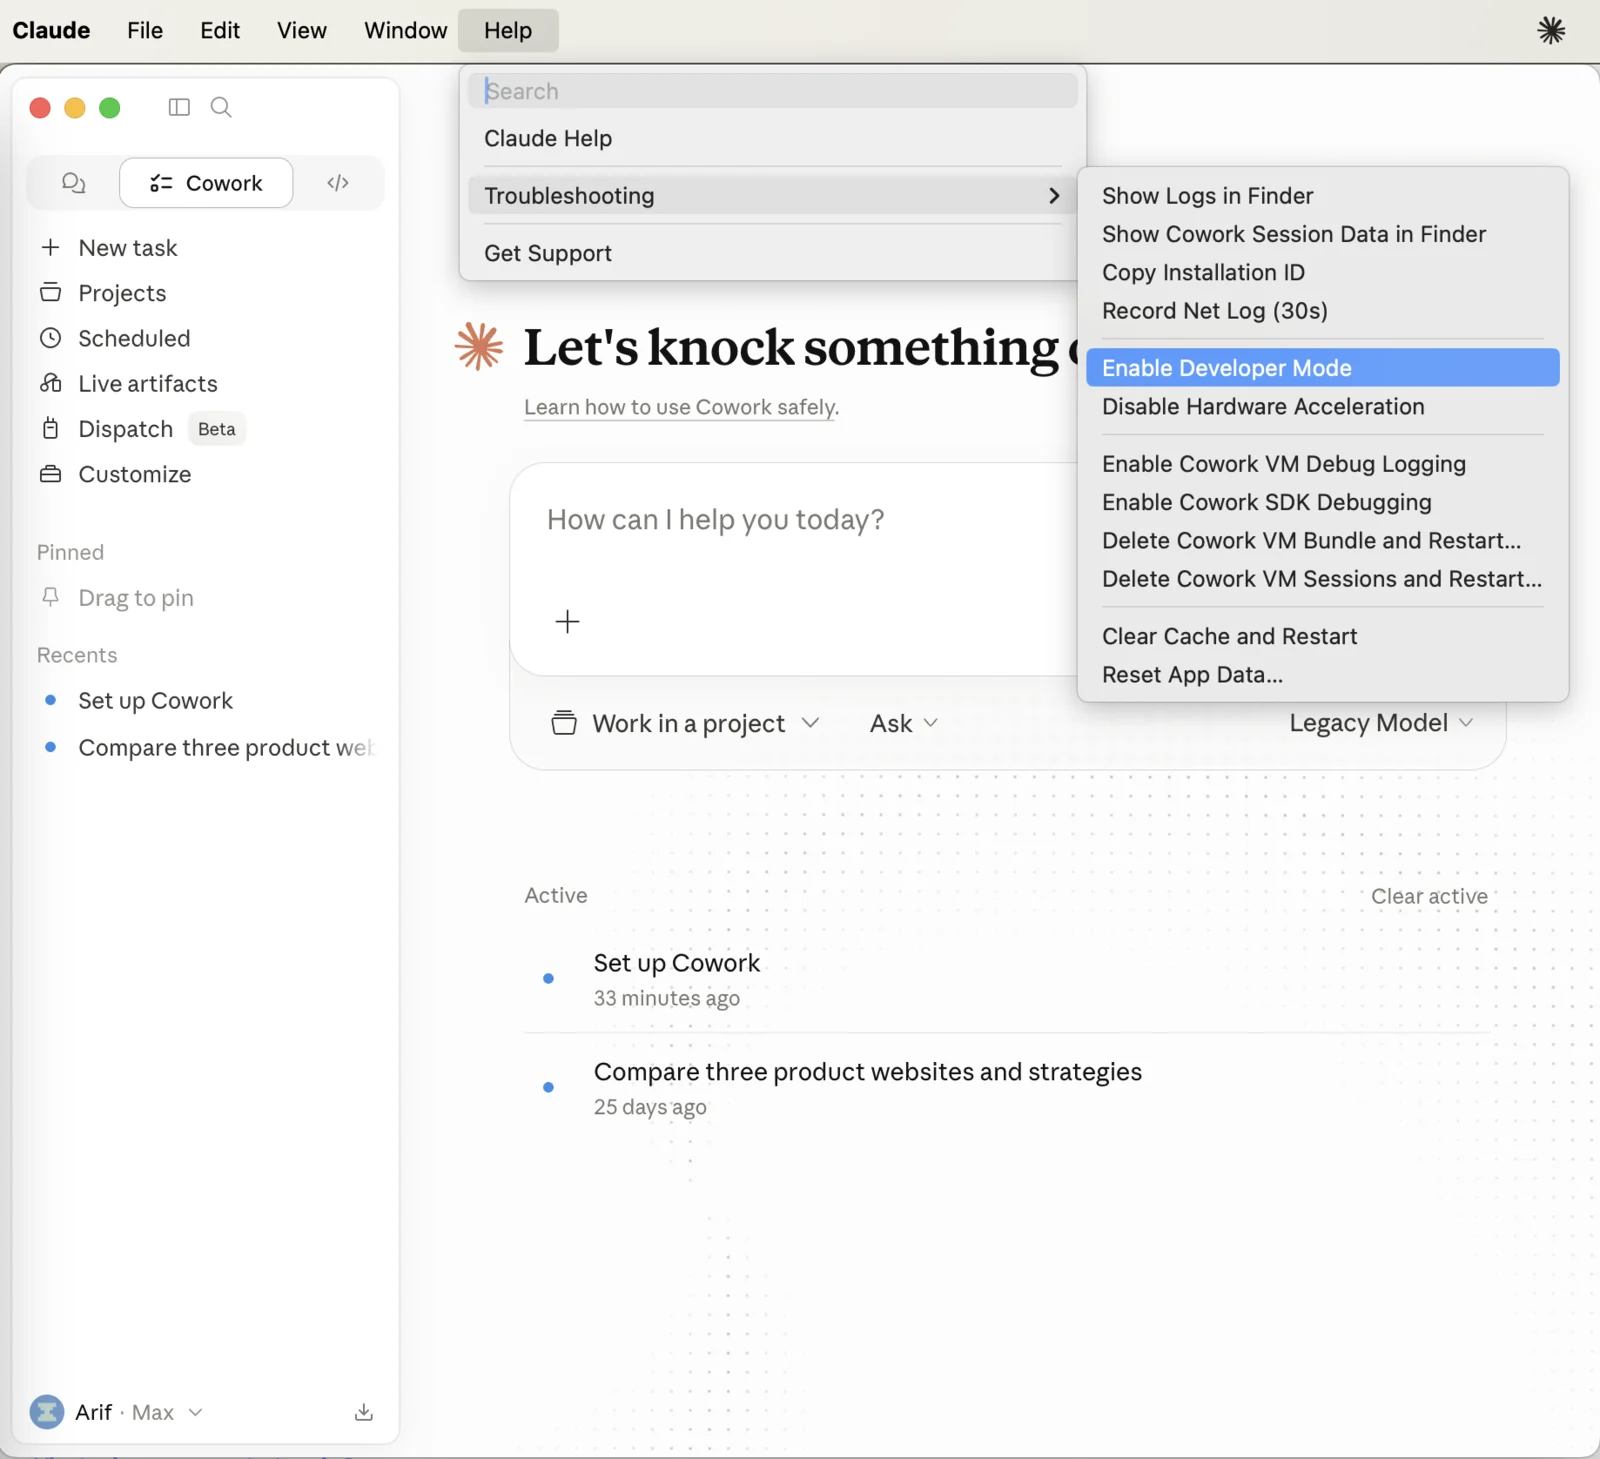Viewport: 1600px width, 1459px height.
Task: Click the download icon at sidebar bottom
Action: coord(364,1412)
